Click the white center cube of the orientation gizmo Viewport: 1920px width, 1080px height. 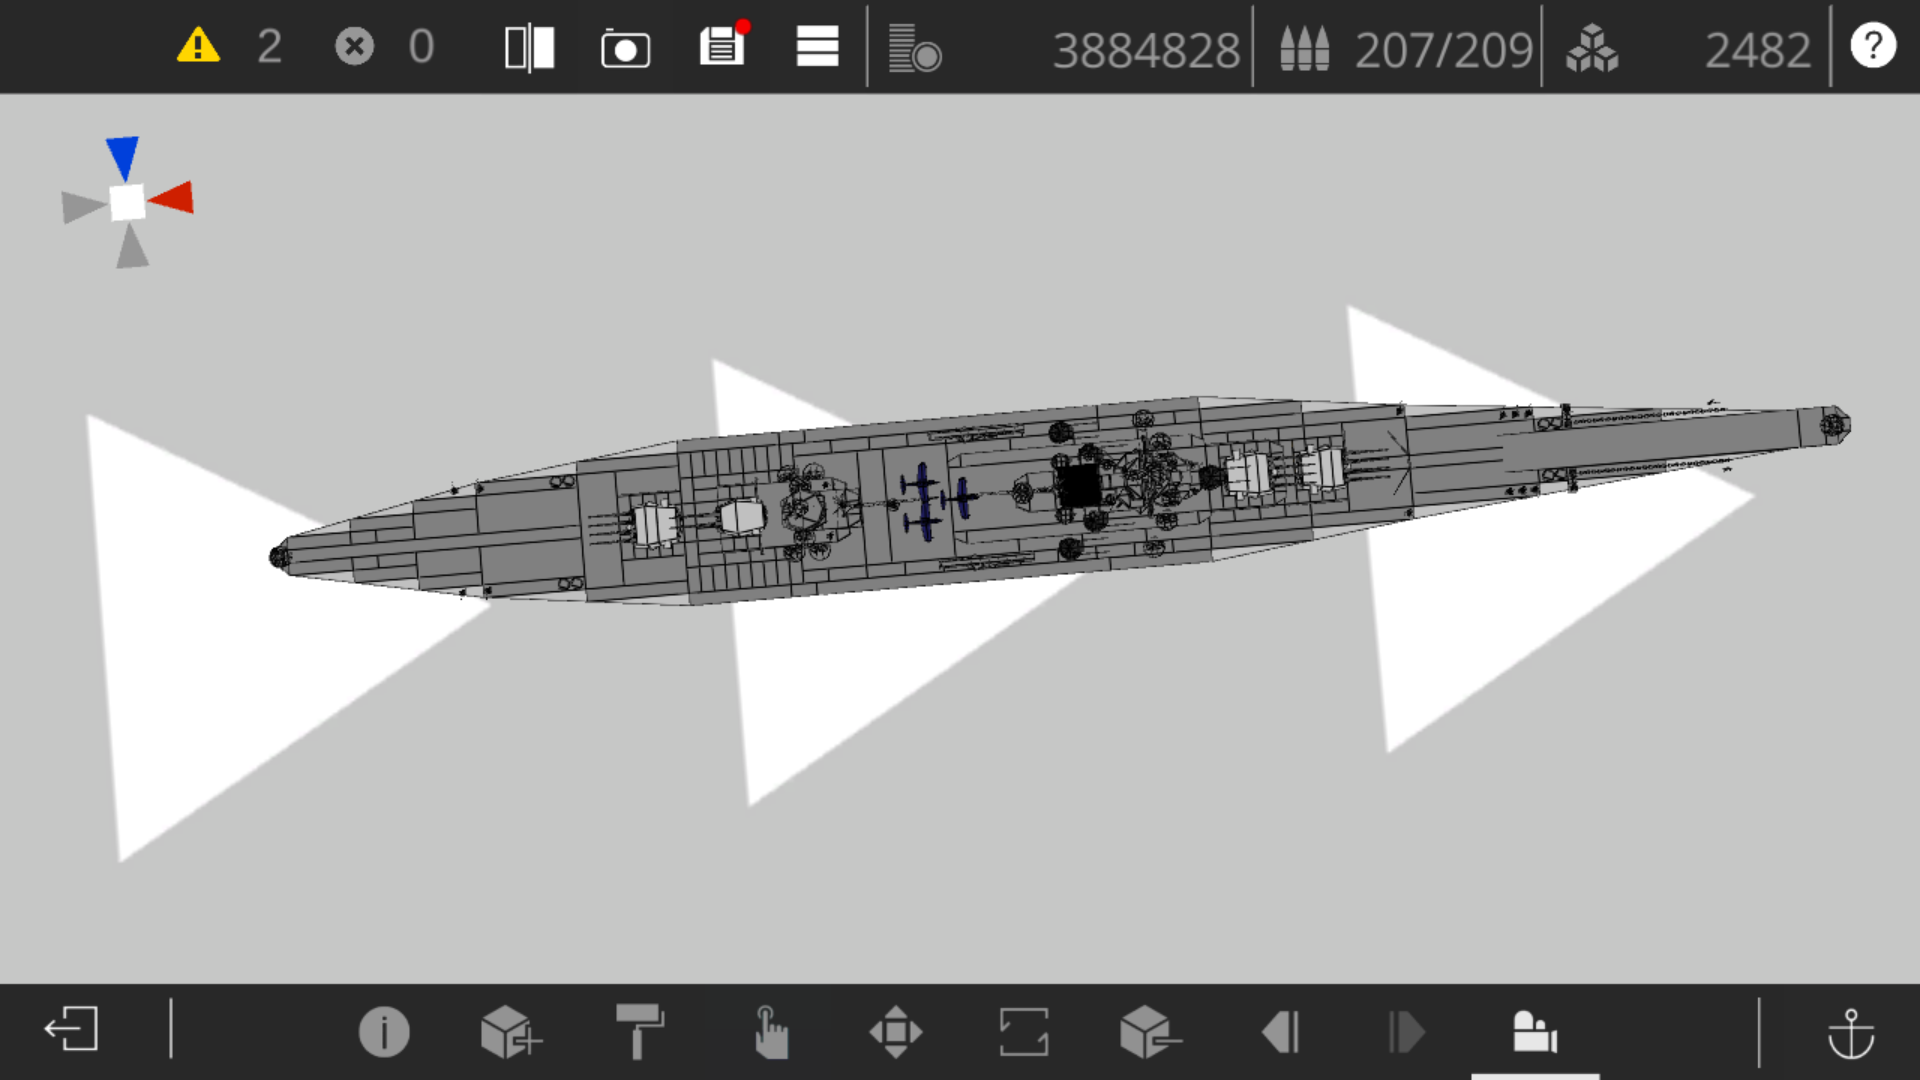tap(127, 202)
